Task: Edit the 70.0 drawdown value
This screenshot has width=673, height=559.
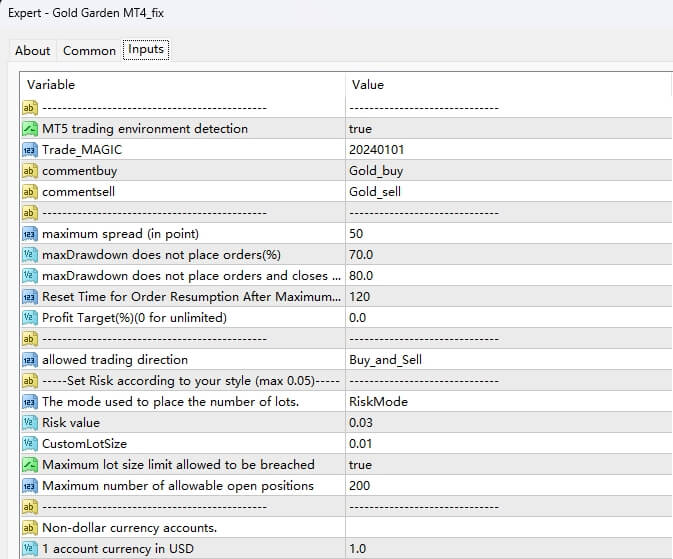Action: (x=361, y=255)
